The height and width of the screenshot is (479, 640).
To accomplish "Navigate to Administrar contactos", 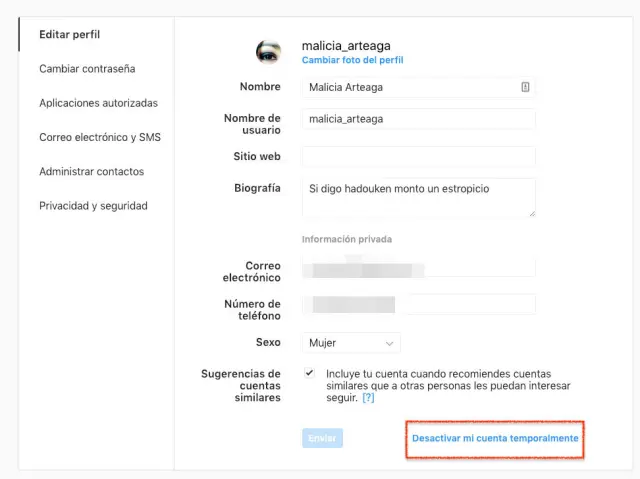I will pyautogui.click(x=92, y=171).
